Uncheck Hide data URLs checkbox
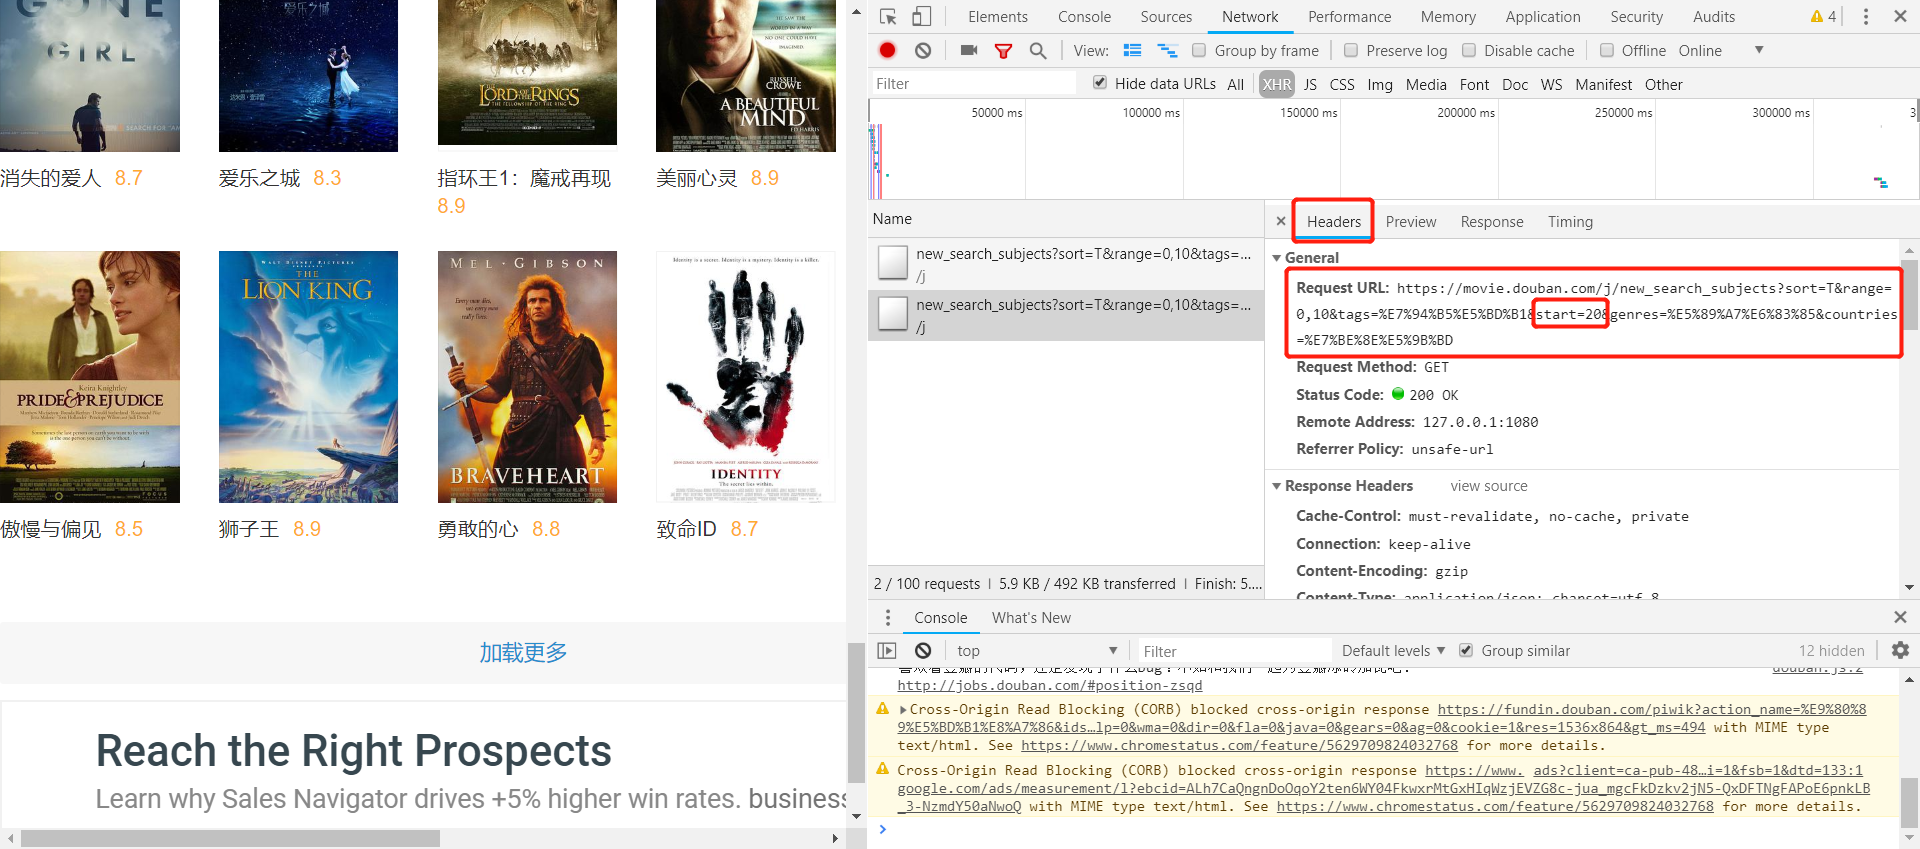Image resolution: width=1920 pixels, height=849 pixels. tap(1100, 83)
